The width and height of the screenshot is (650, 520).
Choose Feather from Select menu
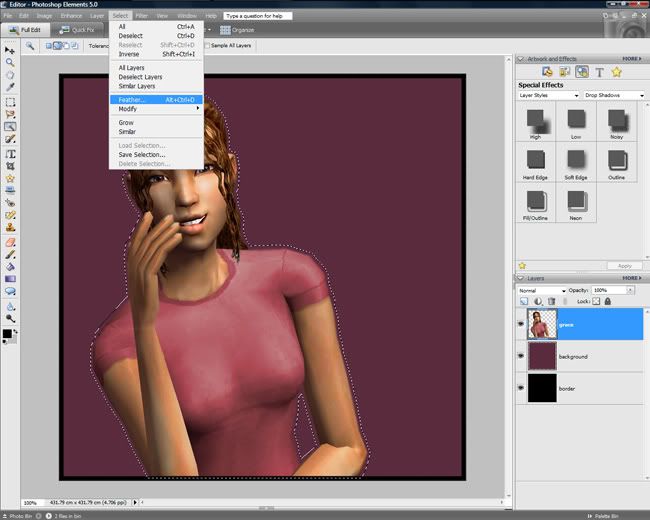156,100
